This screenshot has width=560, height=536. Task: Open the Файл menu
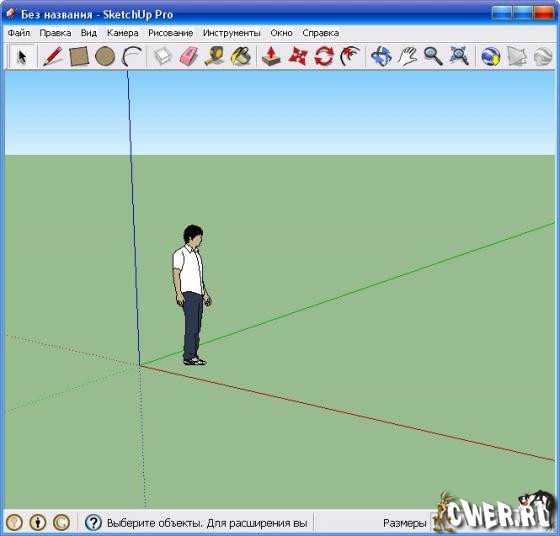19,33
